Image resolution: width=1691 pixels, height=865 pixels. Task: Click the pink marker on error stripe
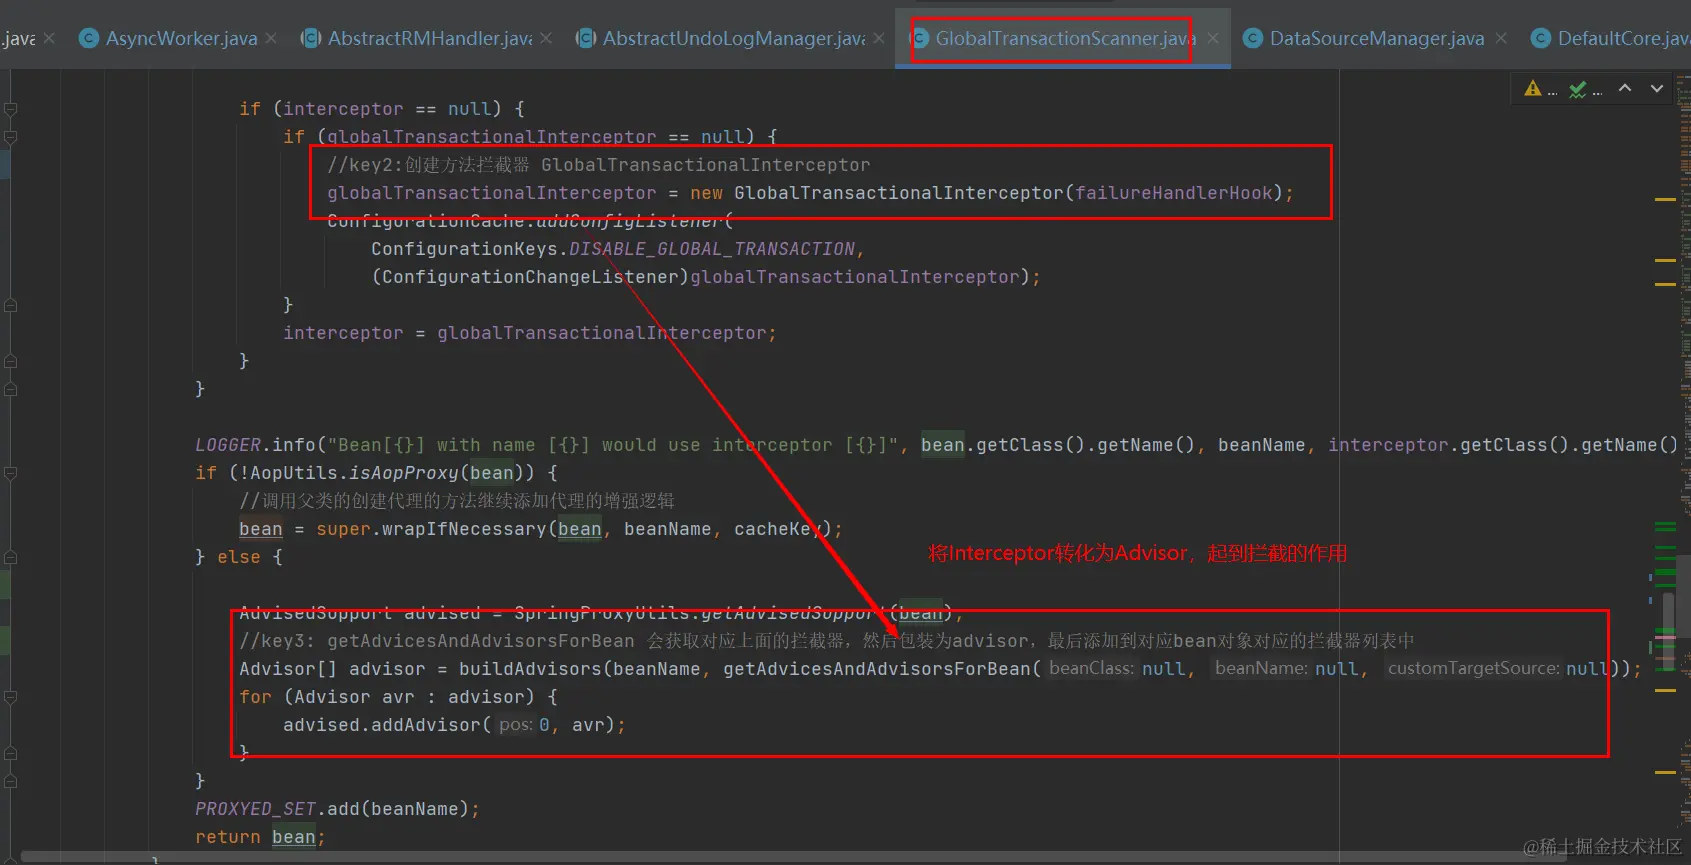[x=1665, y=637]
